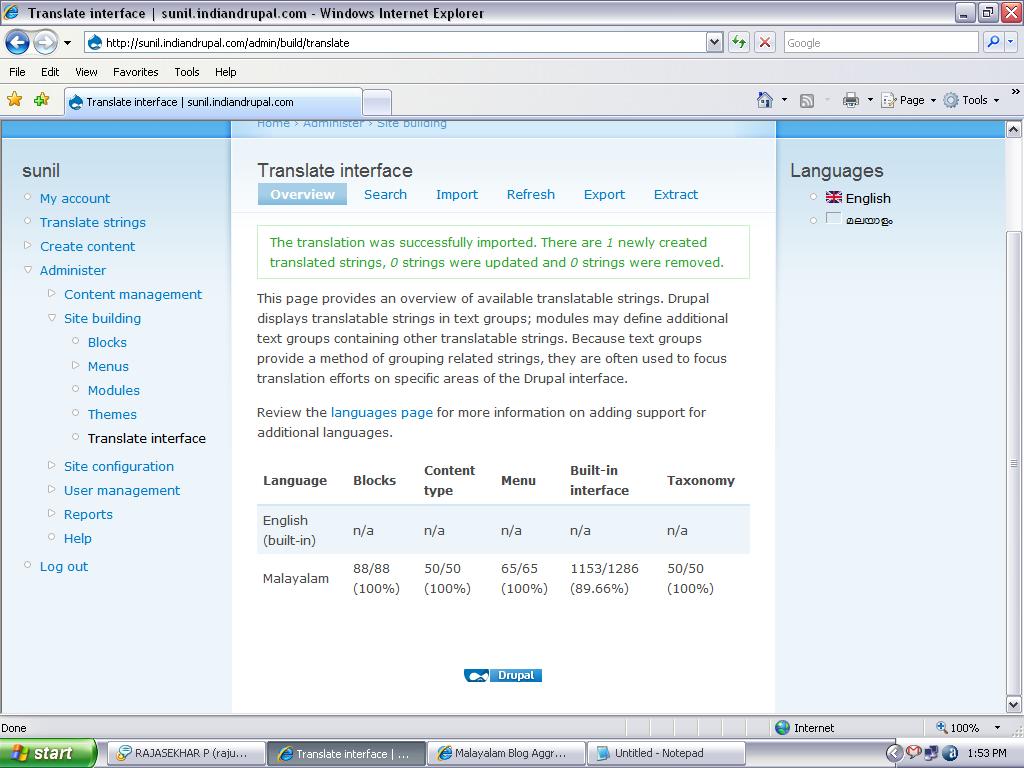Click the vertical scrollbar up arrow
This screenshot has height=768, width=1024.
tap(1015, 128)
